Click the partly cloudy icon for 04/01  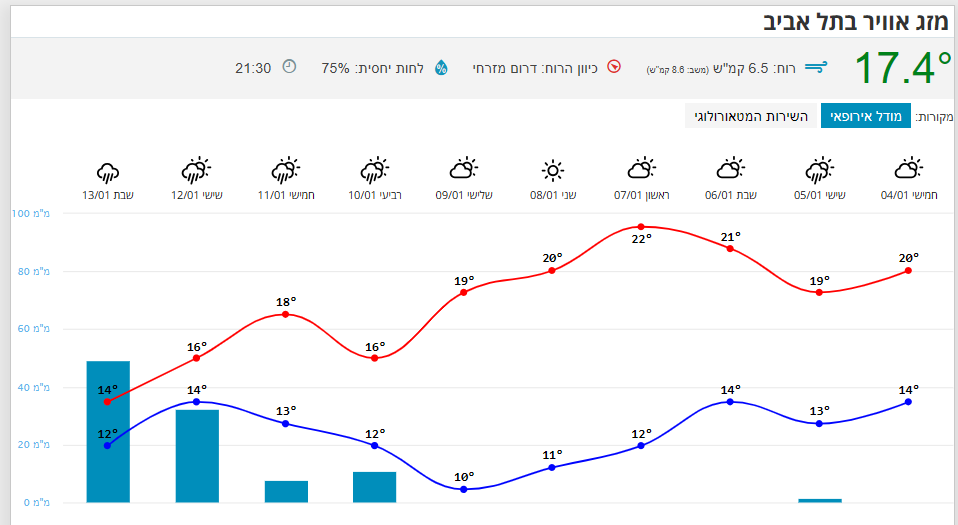point(909,170)
